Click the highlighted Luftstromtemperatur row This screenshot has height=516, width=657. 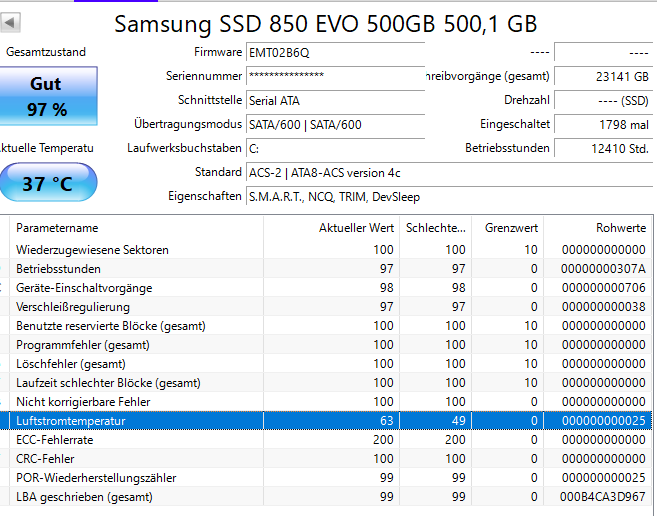(326, 420)
